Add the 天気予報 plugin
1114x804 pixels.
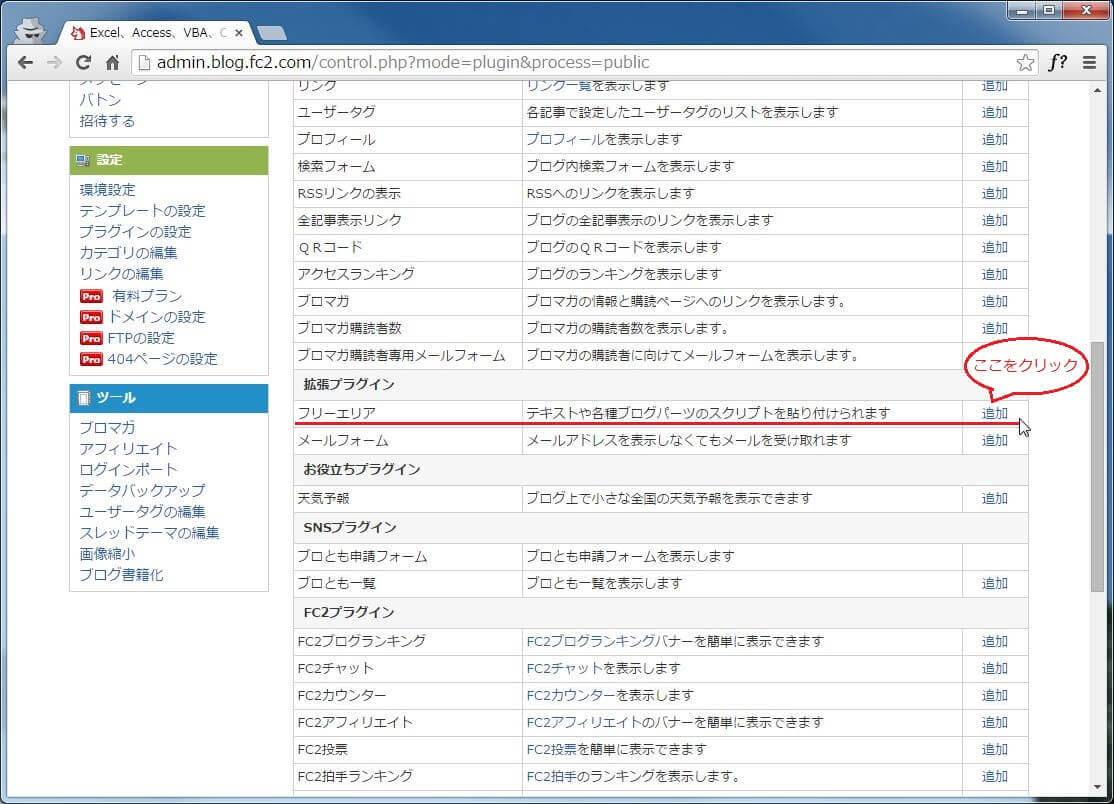[x=994, y=498]
